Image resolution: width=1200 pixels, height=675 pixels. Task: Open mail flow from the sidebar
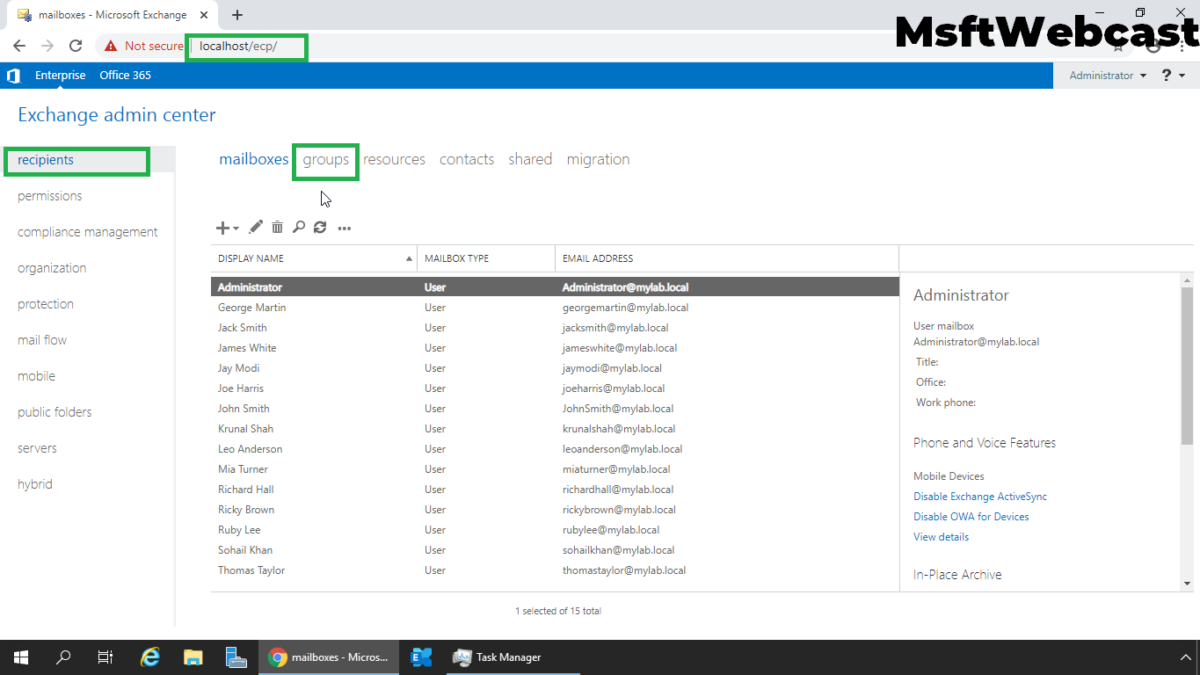(42, 339)
